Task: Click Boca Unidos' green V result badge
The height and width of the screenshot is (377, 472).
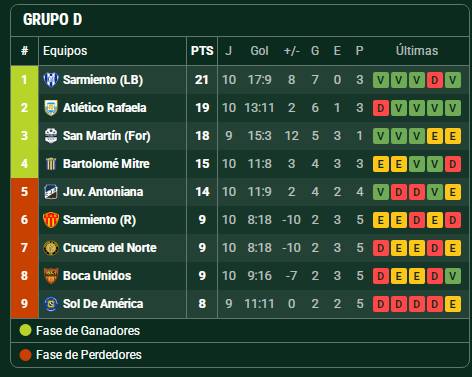Action: [453, 276]
